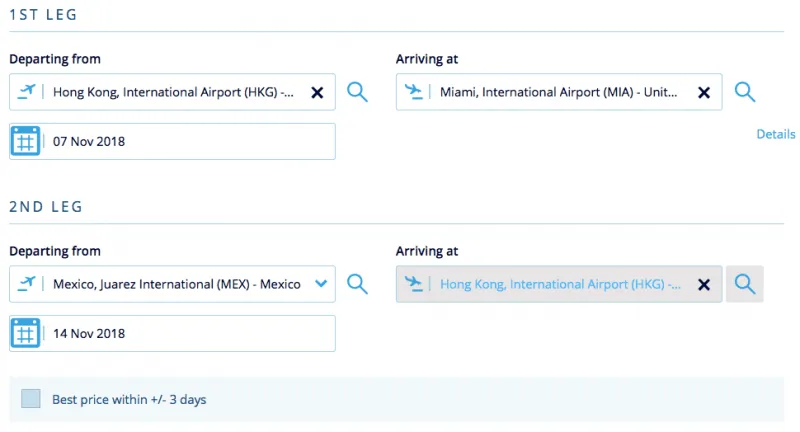Click landing plane icon in Miami field
This screenshot has height=432, width=800.
coord(413,92)
